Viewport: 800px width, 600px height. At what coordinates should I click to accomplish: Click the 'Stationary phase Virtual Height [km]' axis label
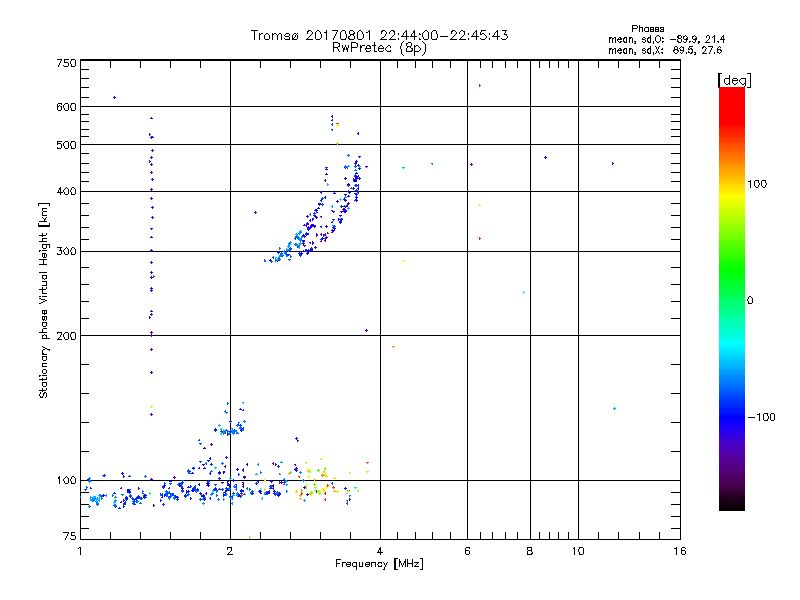(x=44, y=301)
